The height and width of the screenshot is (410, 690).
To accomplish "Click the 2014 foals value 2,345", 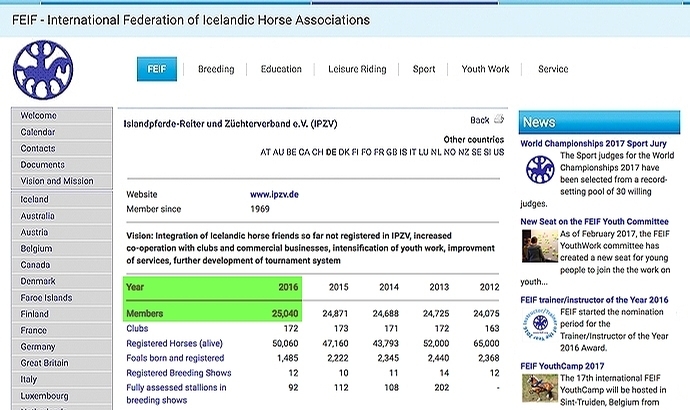I will tap(388, 358).
